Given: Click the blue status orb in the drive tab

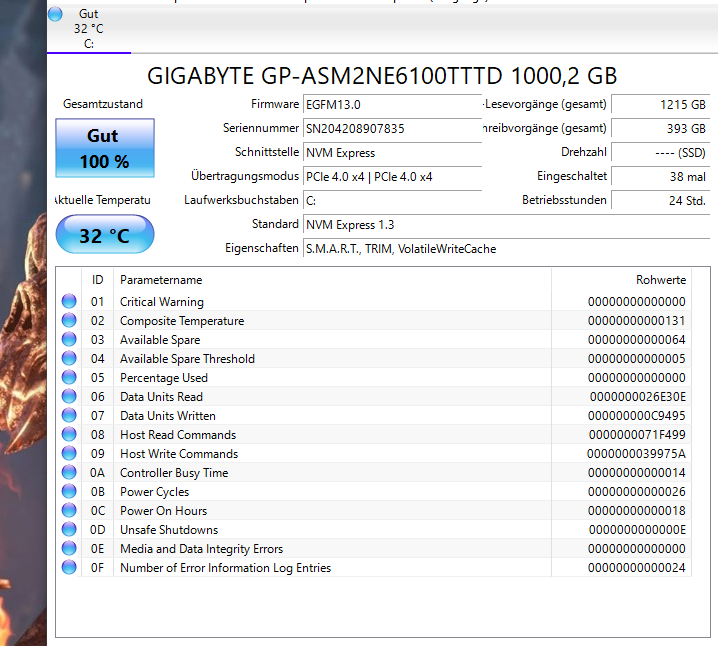Looking at the screenshot, I should click(55, 14).
